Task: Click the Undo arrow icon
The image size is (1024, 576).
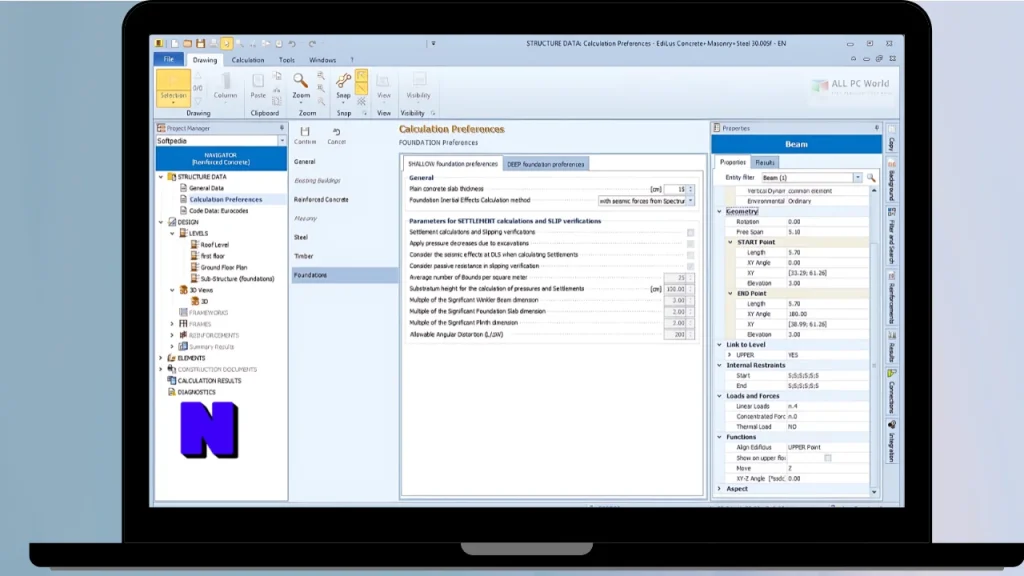Action: point(292,44)
